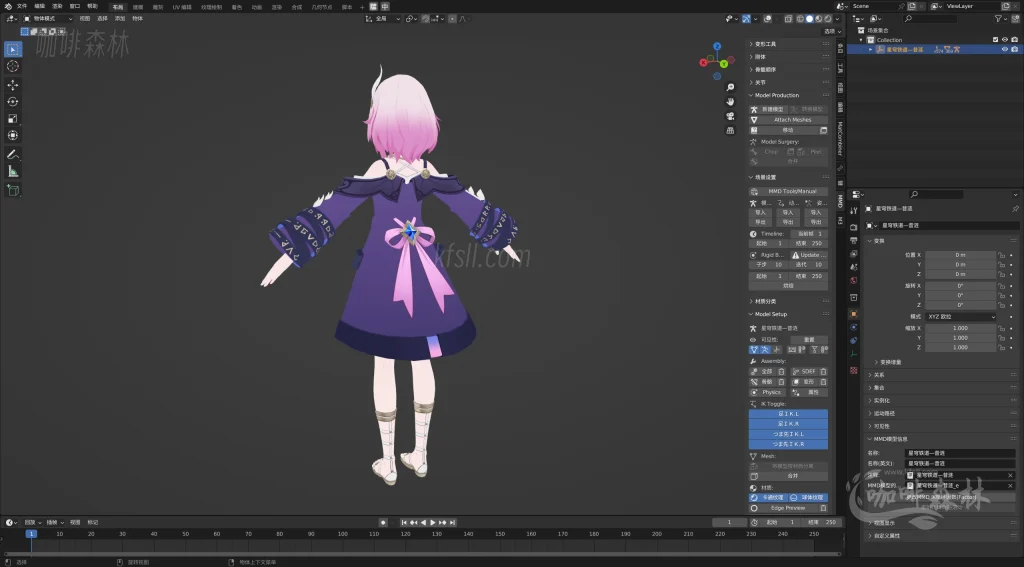Click the timeline current frame number field
1024x567 pixels.
(729, 523)
